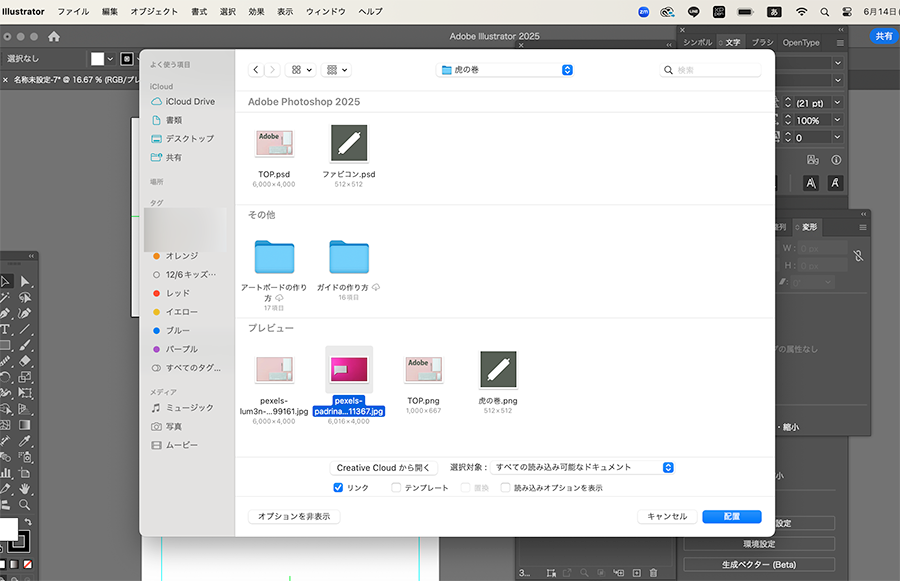900x581 pixels.
Task: Select the Hand tool
Action: pyautogui.click(x=25, y=489)
